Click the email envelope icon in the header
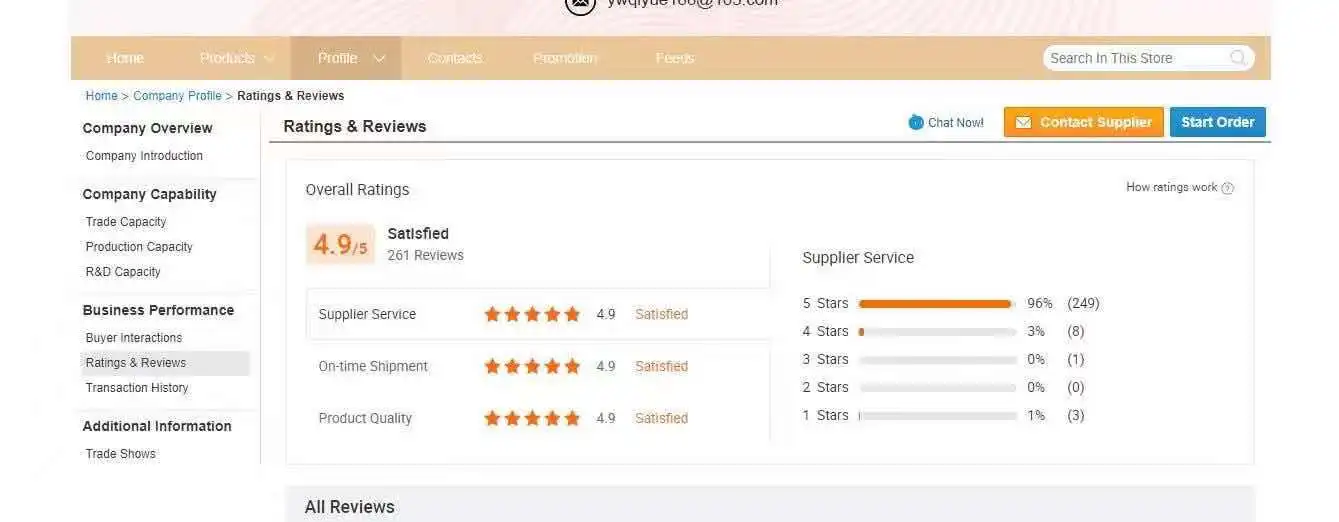1339x522 pixels. coord(580,4)
